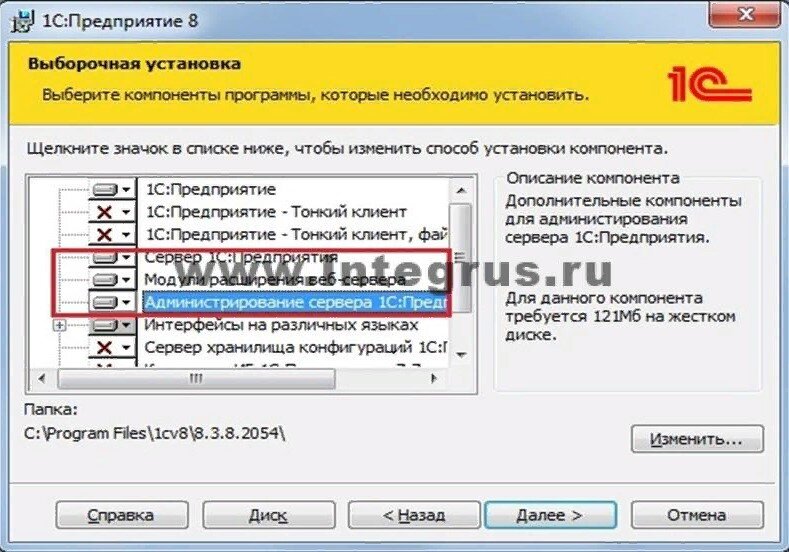Open drive icon for Модули расширения веб-сервера
789x552 pixels.
click(x=105, y=279)
